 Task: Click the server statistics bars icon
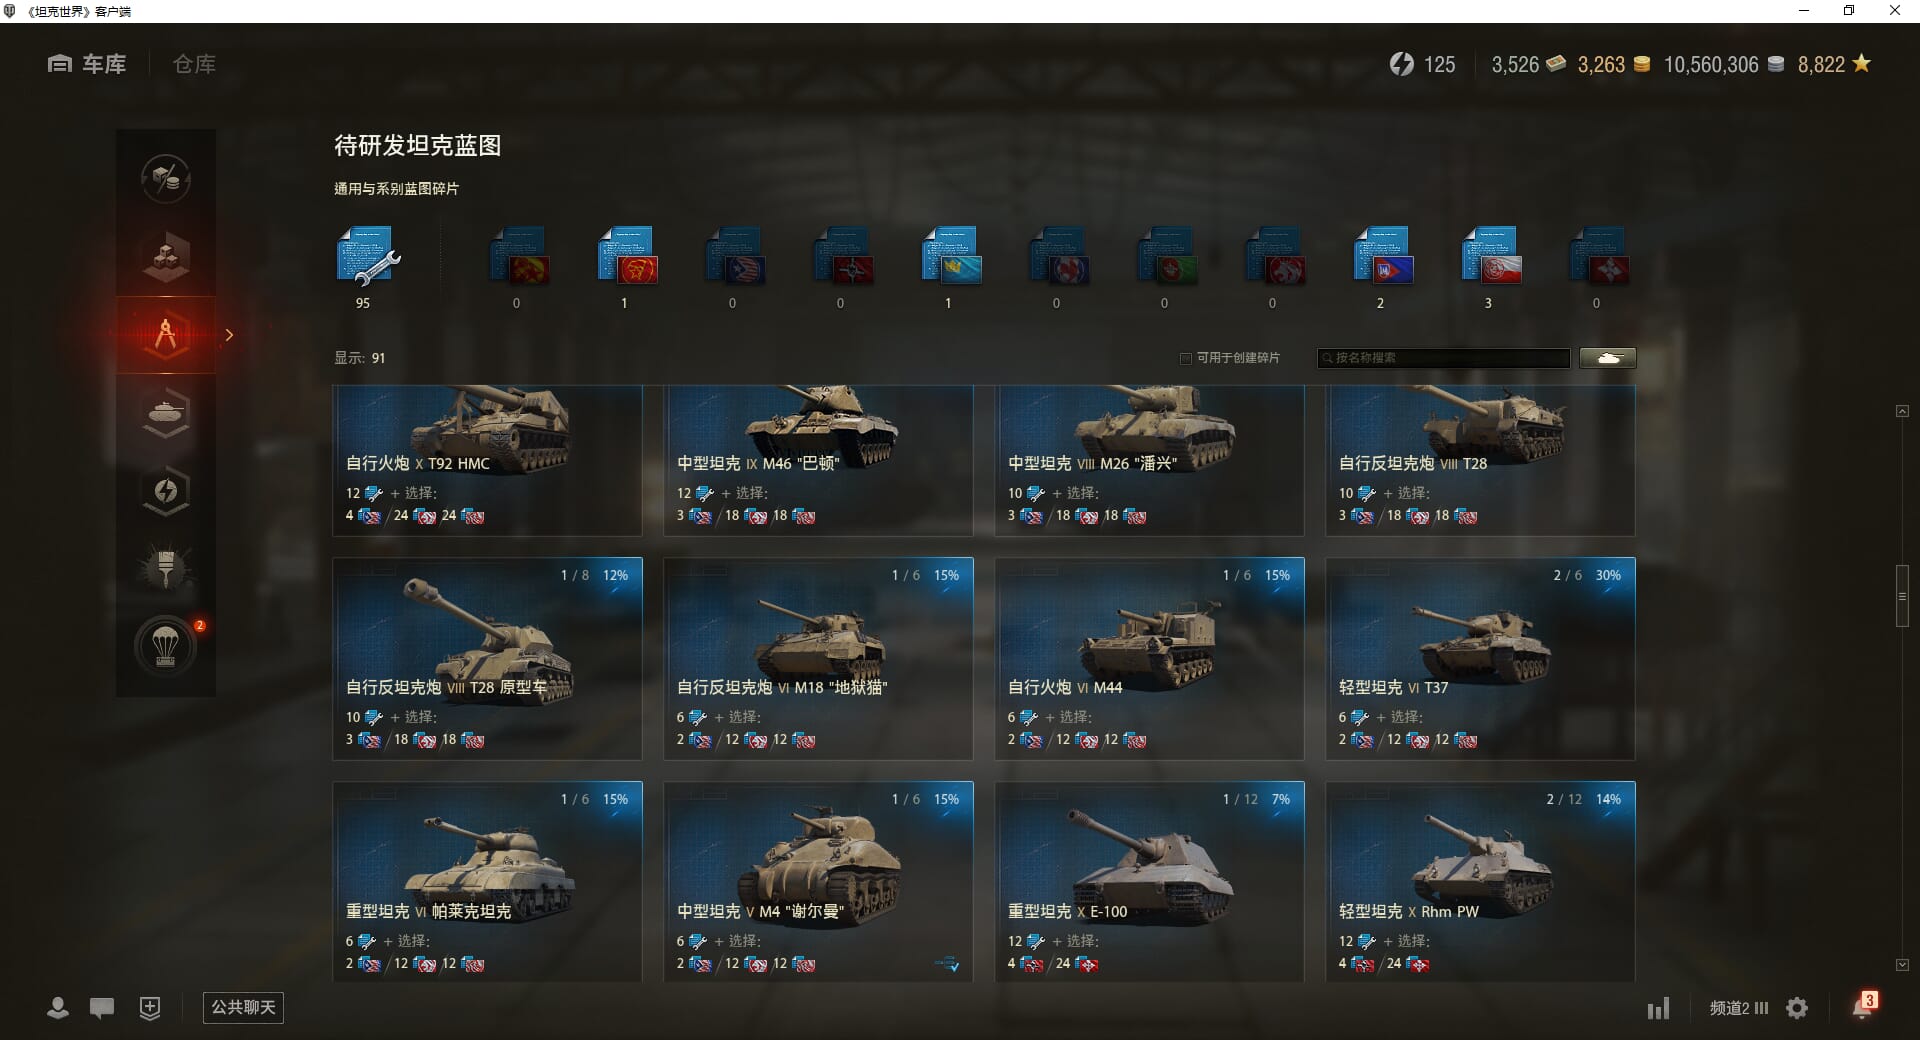point(1658,1008)
